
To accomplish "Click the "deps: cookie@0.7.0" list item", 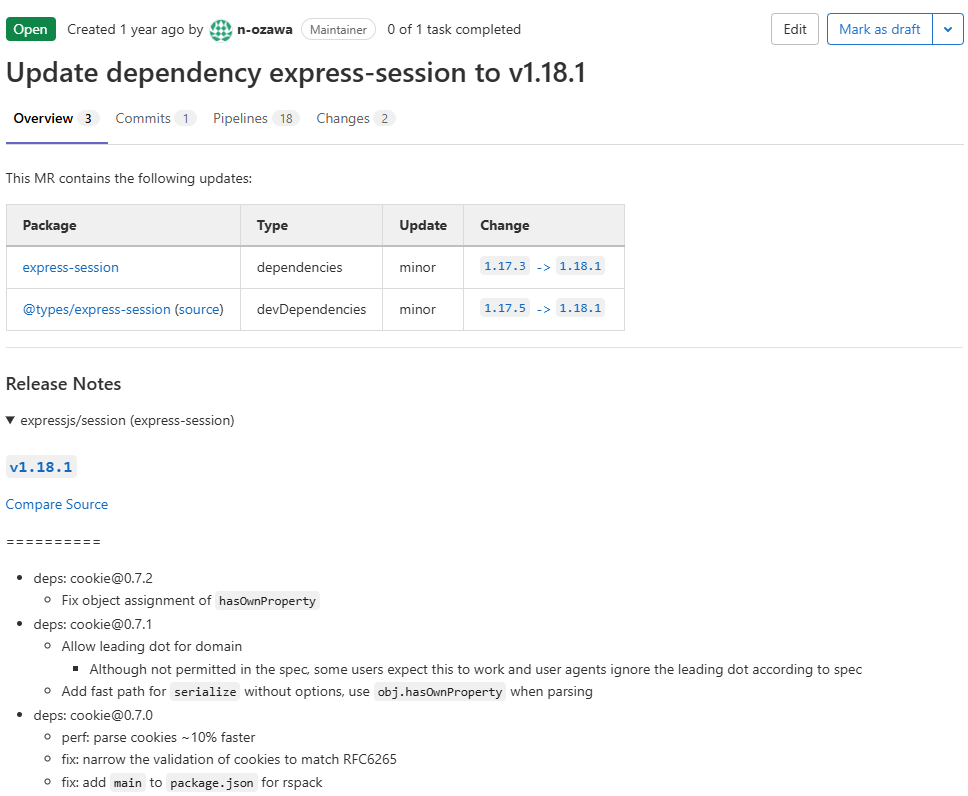I will 93,715.
